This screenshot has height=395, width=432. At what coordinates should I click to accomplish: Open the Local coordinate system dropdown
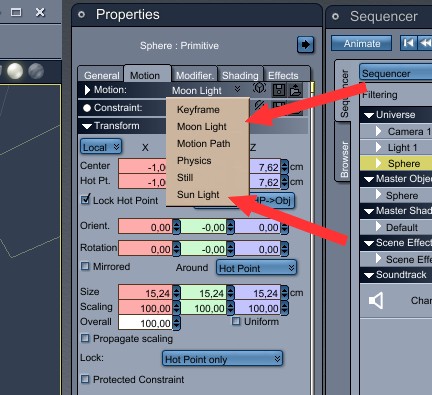101,147
